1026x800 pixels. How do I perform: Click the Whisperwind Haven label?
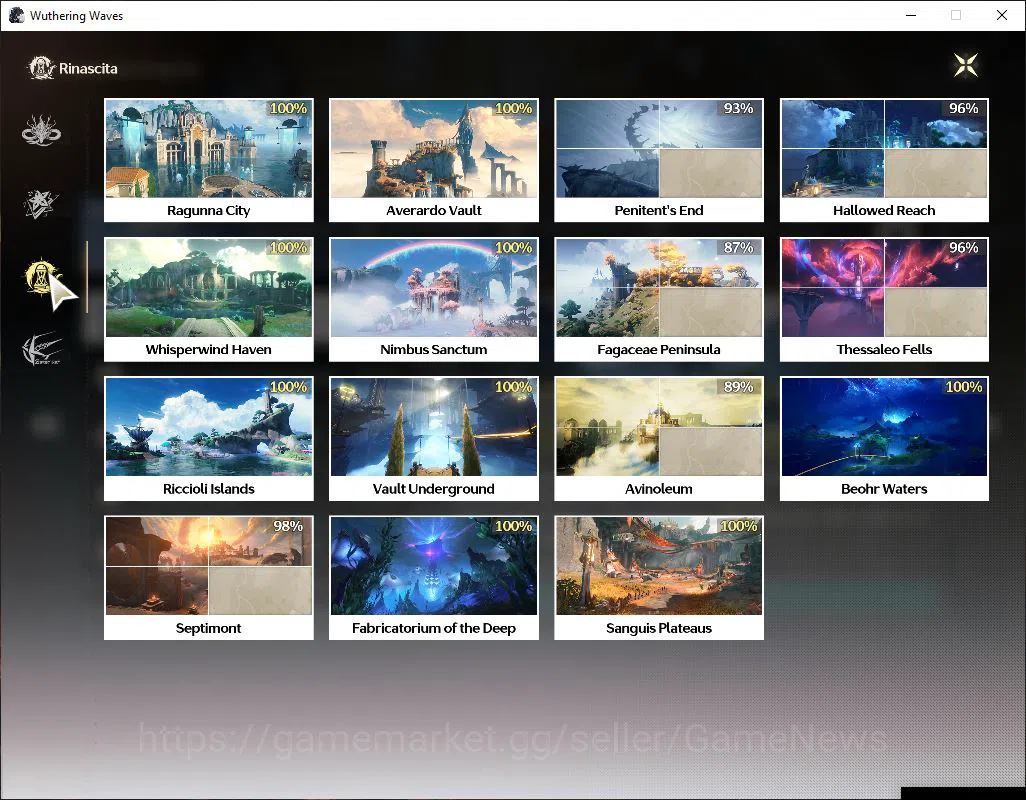[x=209, y=350]
